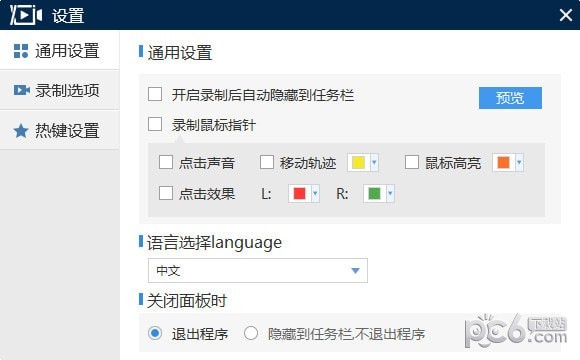580x360 pixels.
Task: Pick the orange 鼠标高亮 color swatch
Action: [x=503, y=162]
